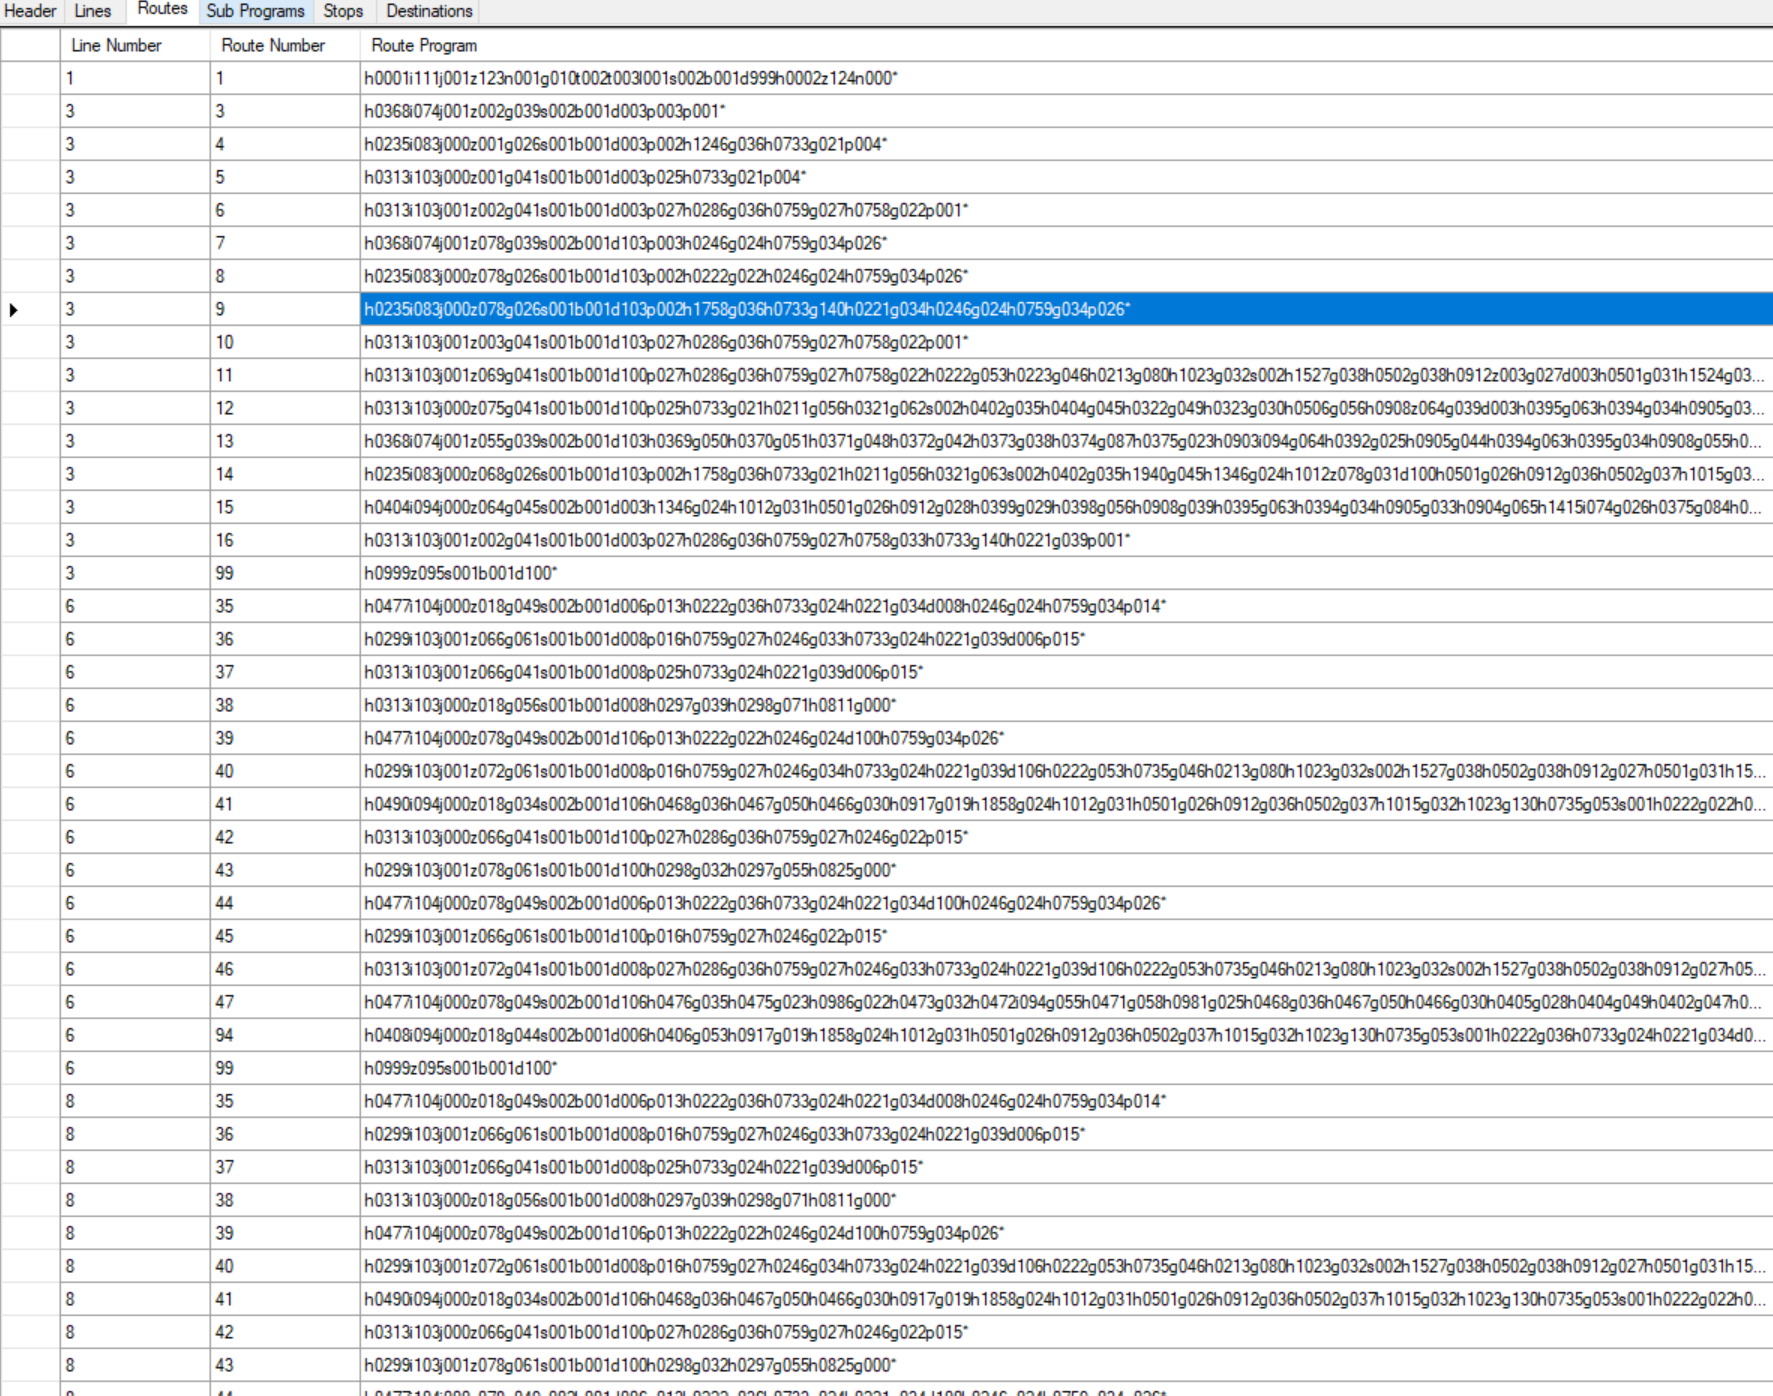1773x1396 pixels.
Task: Click Route Number 42 cell in line 8
Action: pos(285,1332)
